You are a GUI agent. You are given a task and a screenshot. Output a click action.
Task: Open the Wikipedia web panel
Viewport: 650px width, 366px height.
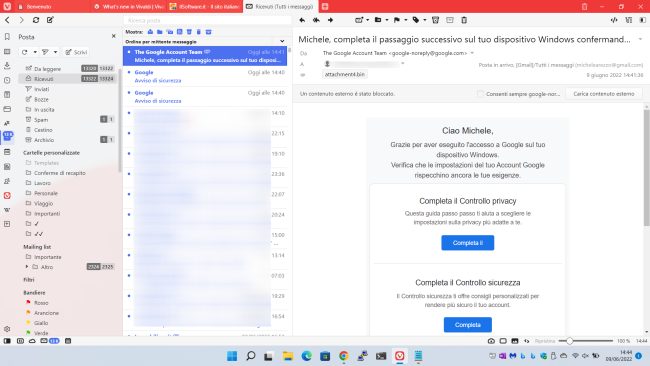pos(7,210)
